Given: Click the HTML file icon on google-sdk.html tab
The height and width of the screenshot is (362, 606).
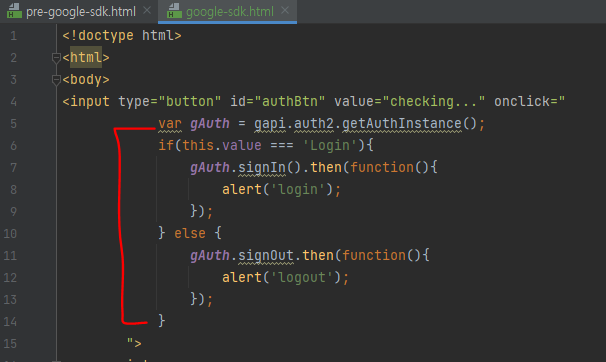Looking at the screenshot, I should (174, 11).
